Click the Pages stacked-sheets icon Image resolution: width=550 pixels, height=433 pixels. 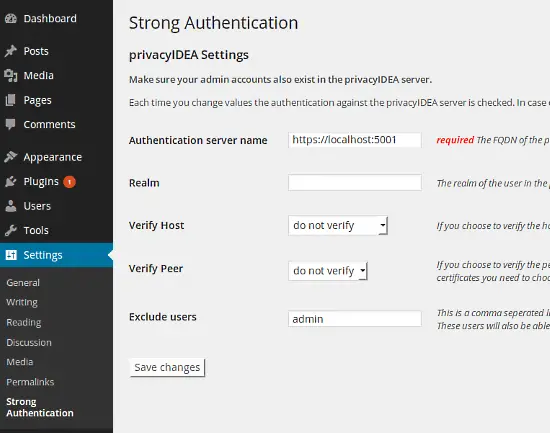pos(11,100)
